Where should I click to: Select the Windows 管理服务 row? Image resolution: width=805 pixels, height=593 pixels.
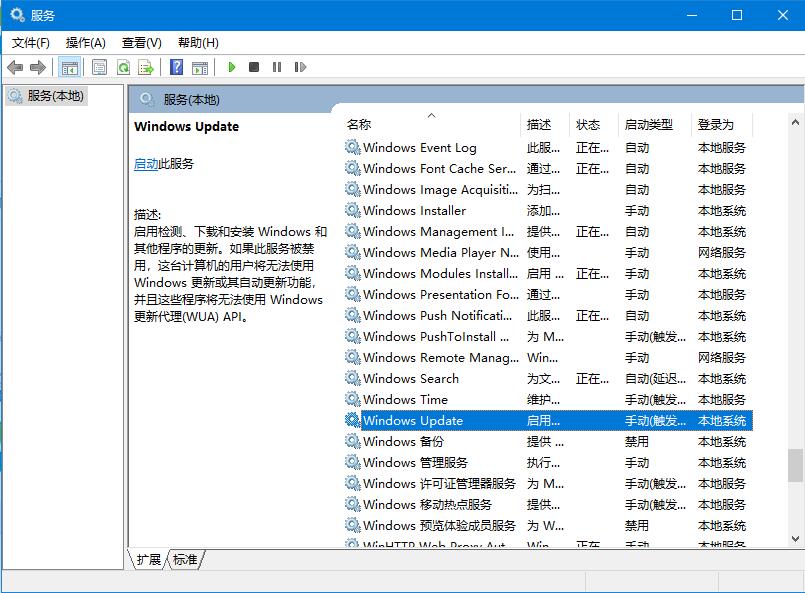(547, 463)
